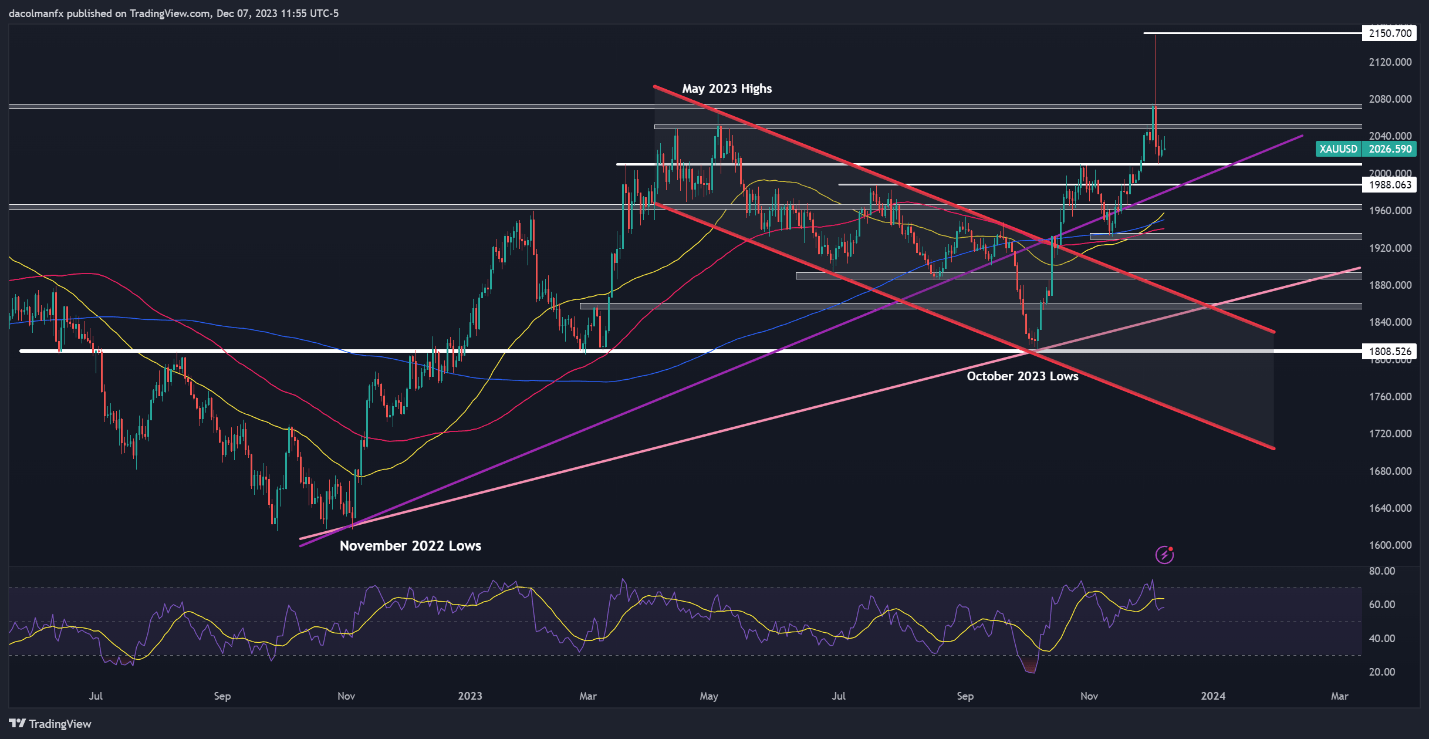This screenshot has width=1429, height=739.
Task: Click the 'May' time axis label
Action: [709, 695]
